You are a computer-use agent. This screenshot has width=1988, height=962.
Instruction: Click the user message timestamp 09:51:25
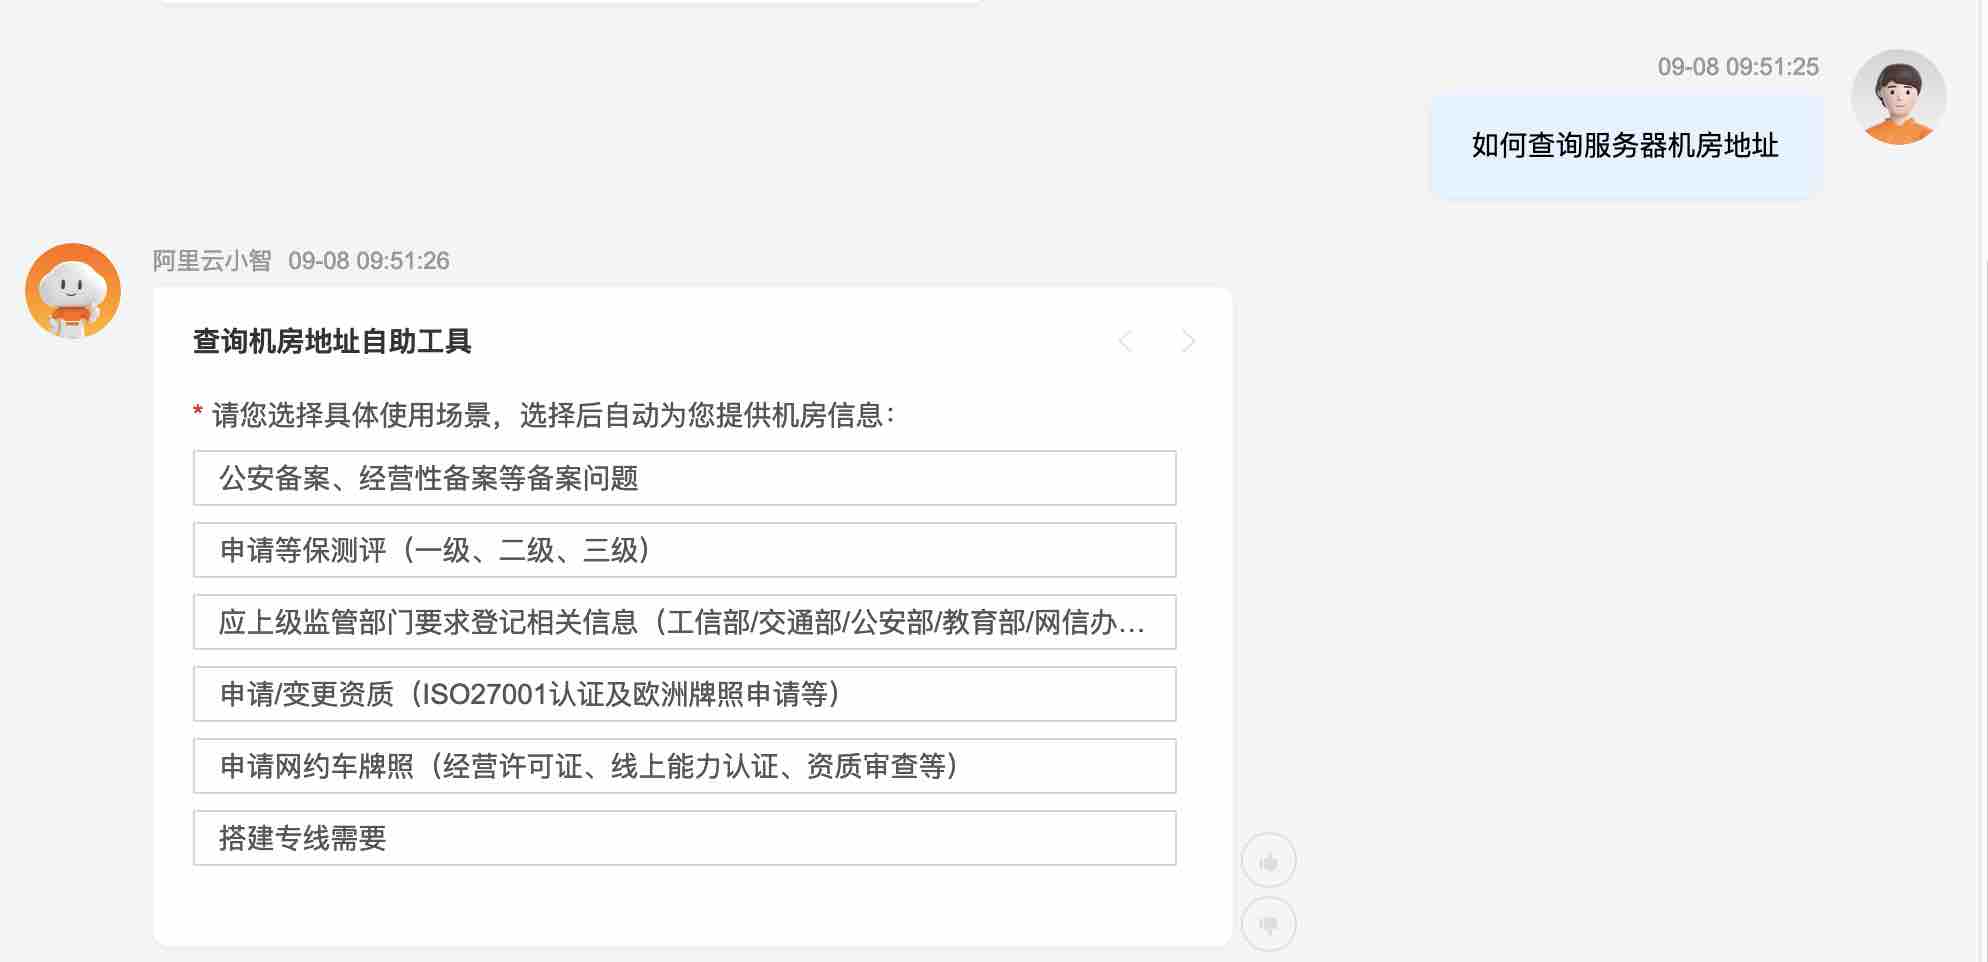pyautogui.click(x=1738, y=67)
